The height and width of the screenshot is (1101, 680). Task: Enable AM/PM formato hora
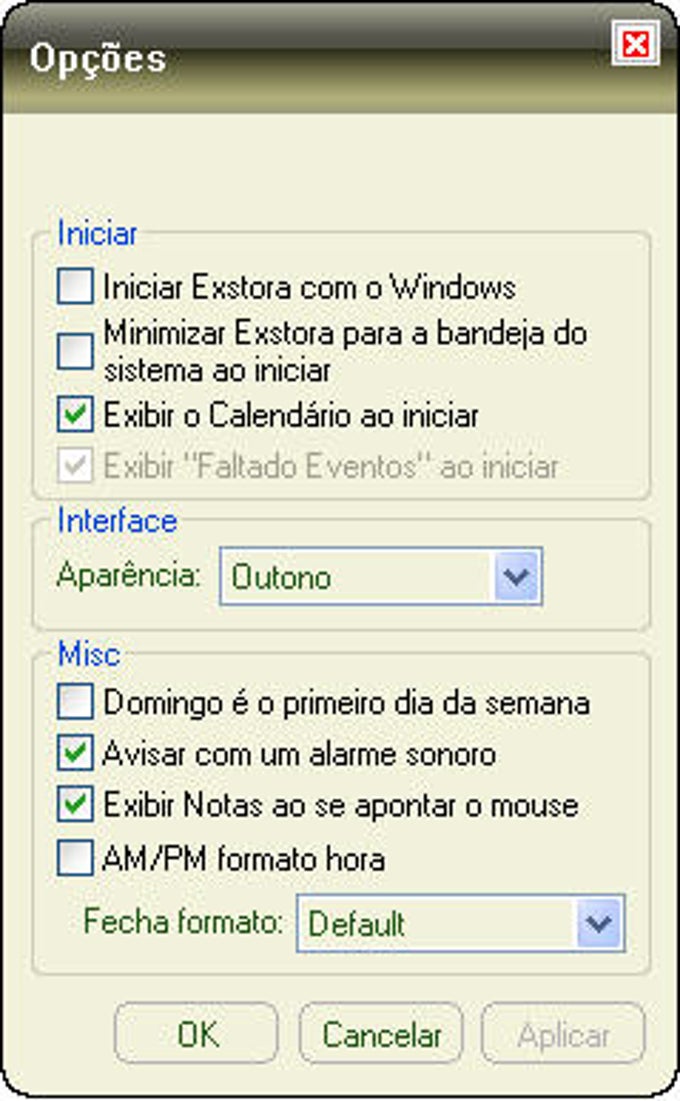75,858
